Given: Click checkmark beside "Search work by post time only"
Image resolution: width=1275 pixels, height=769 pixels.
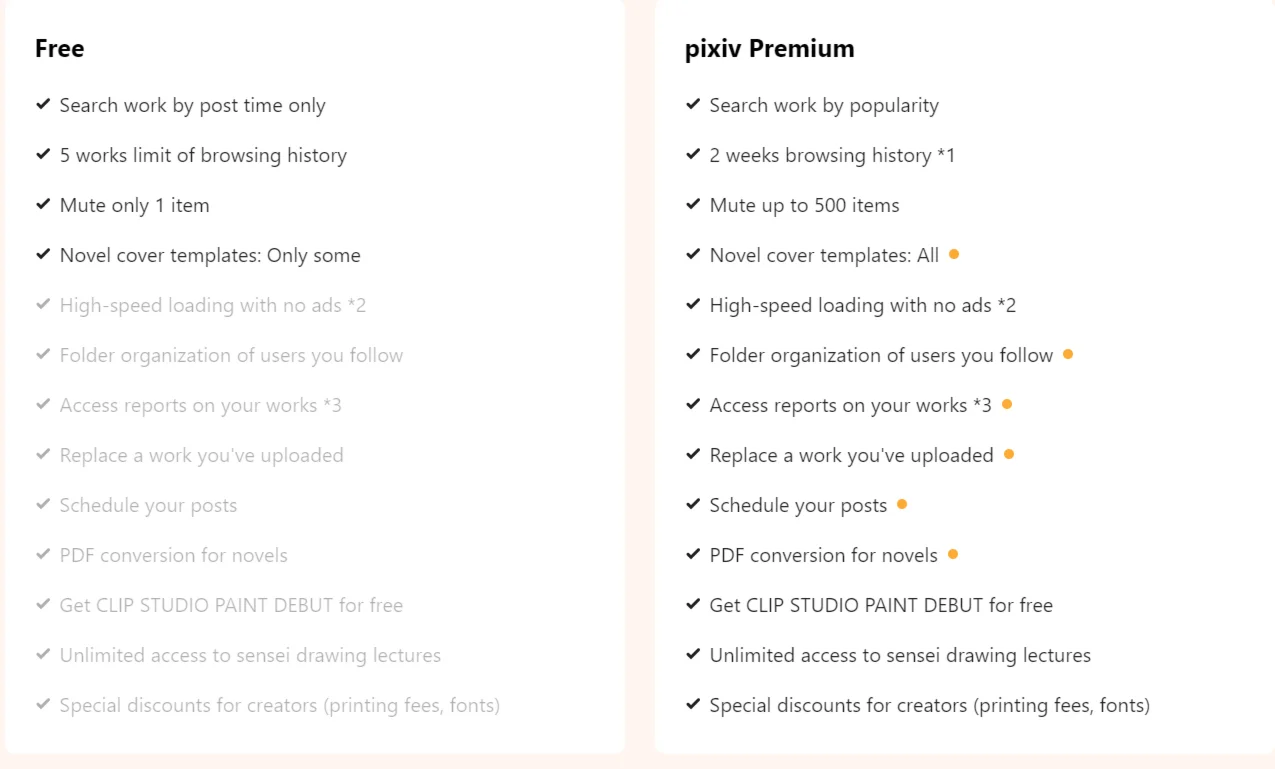Looking at the screenshot, I should tap(43, 104).
